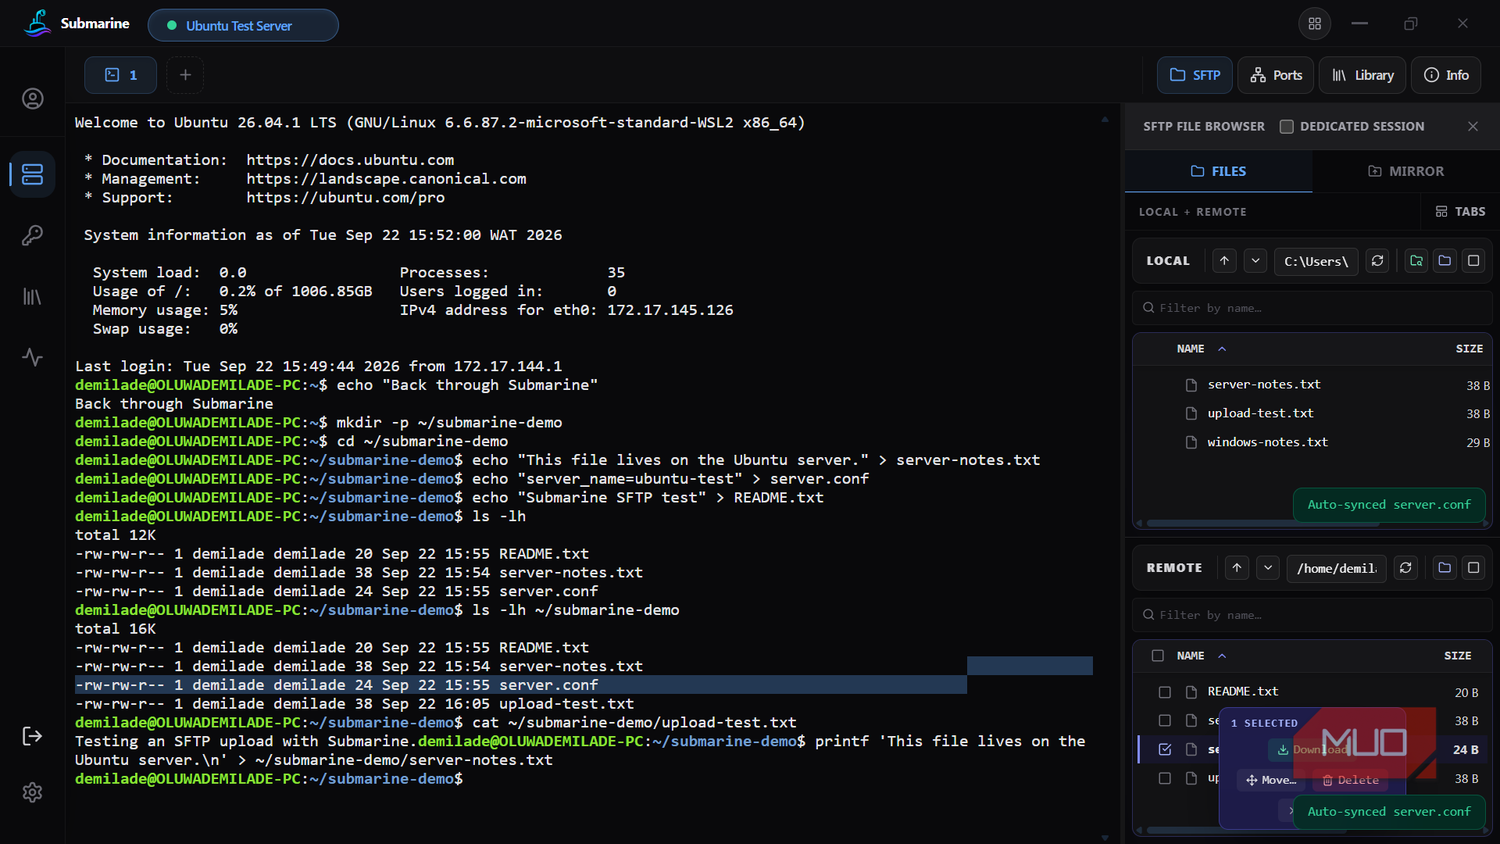Check the last REMOTE row checkbox
1500x844 pixels.
pos(1165,778)
